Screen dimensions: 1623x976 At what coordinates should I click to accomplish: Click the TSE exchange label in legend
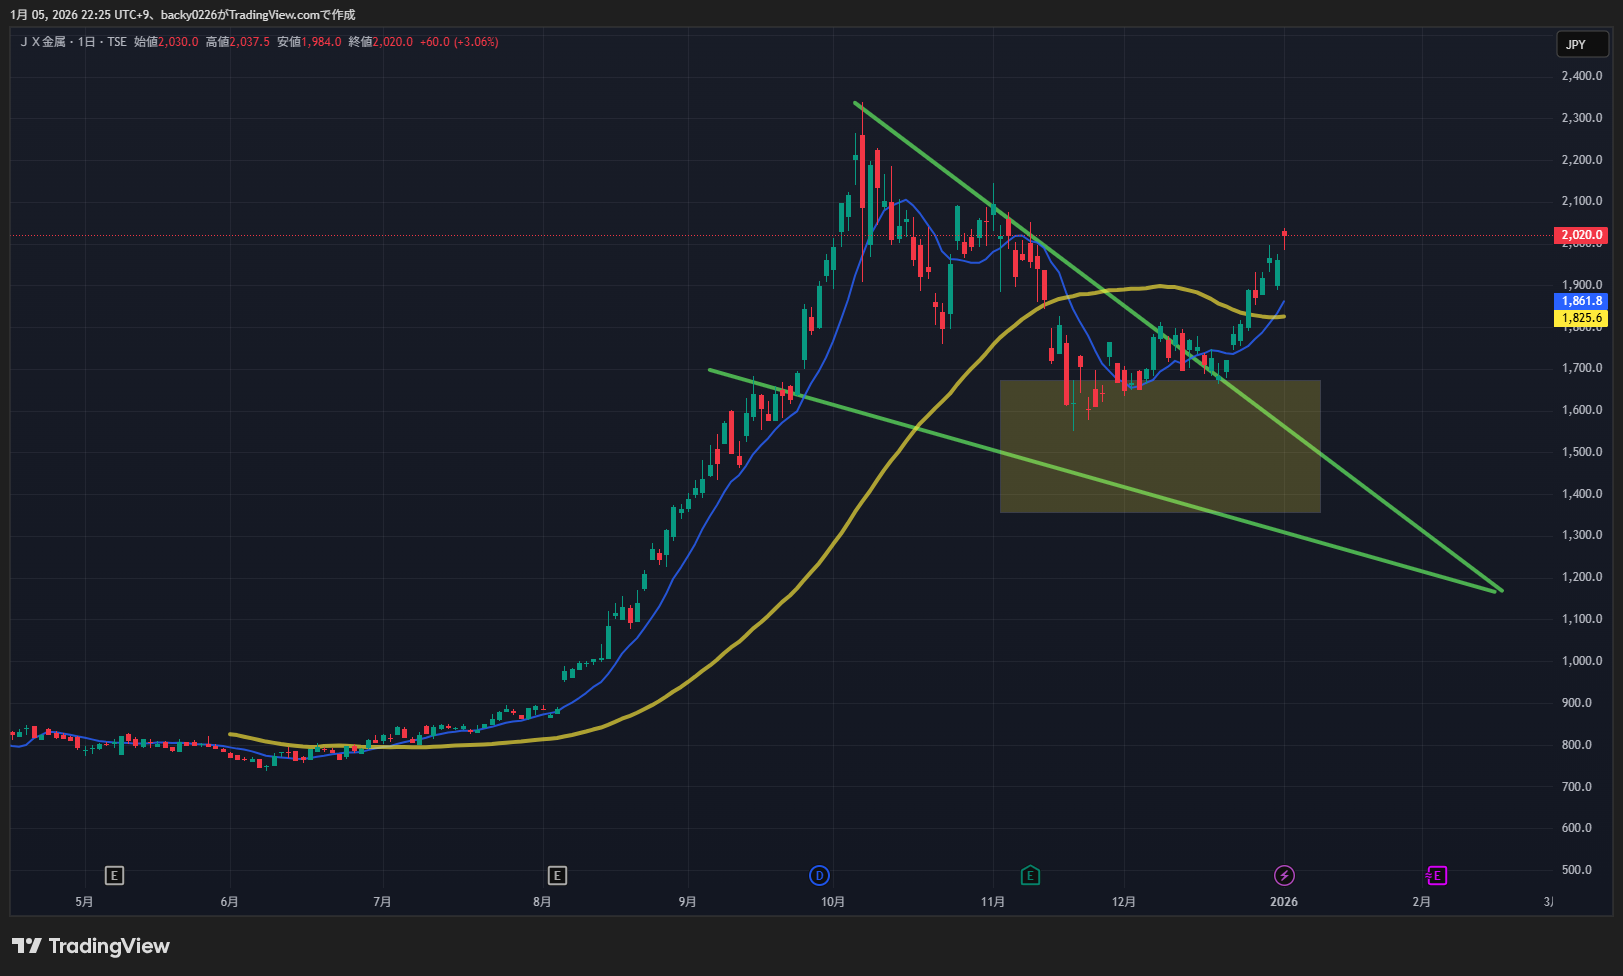click(117, 42)
